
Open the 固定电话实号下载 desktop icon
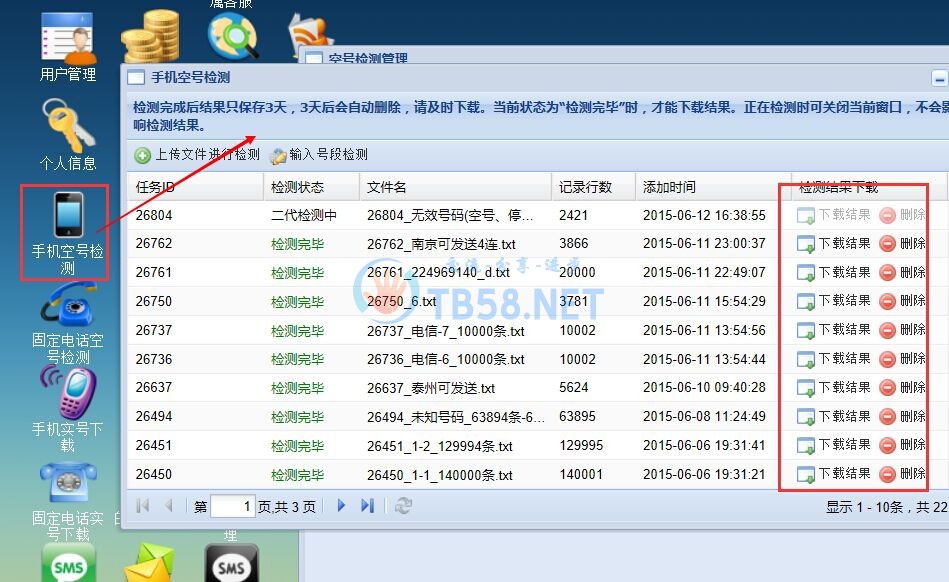point(68,501)
